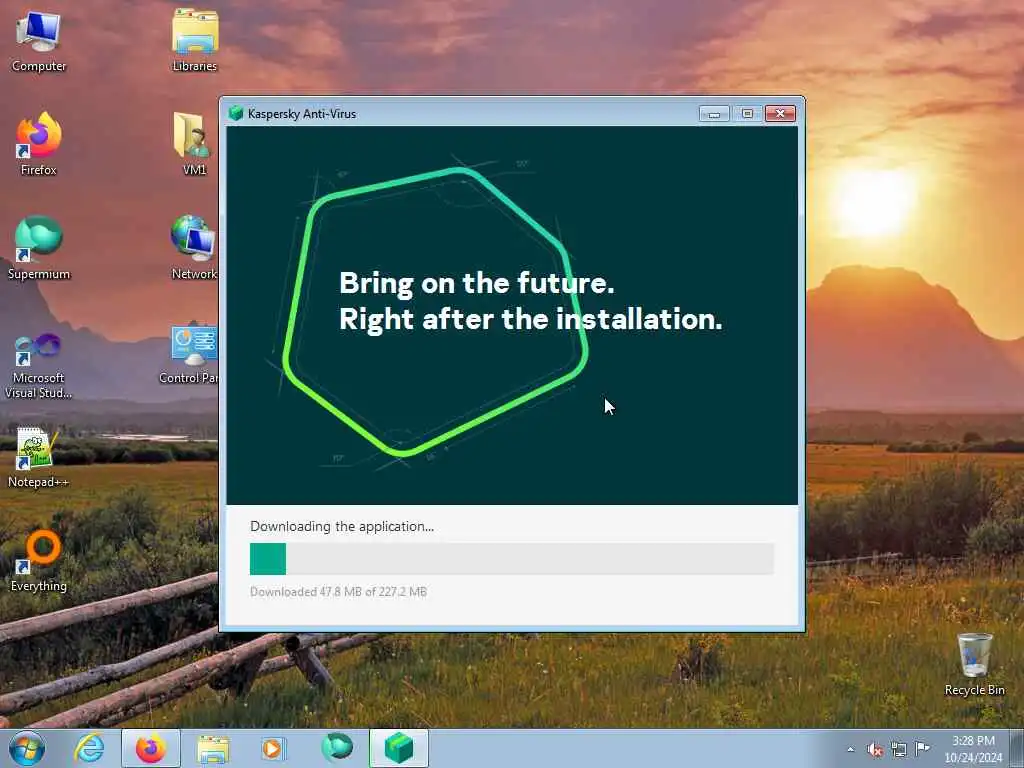This screenshot has height=768, width=1024.
Task: Open the clock showing 3:28 PM
Action: [973, 749]
